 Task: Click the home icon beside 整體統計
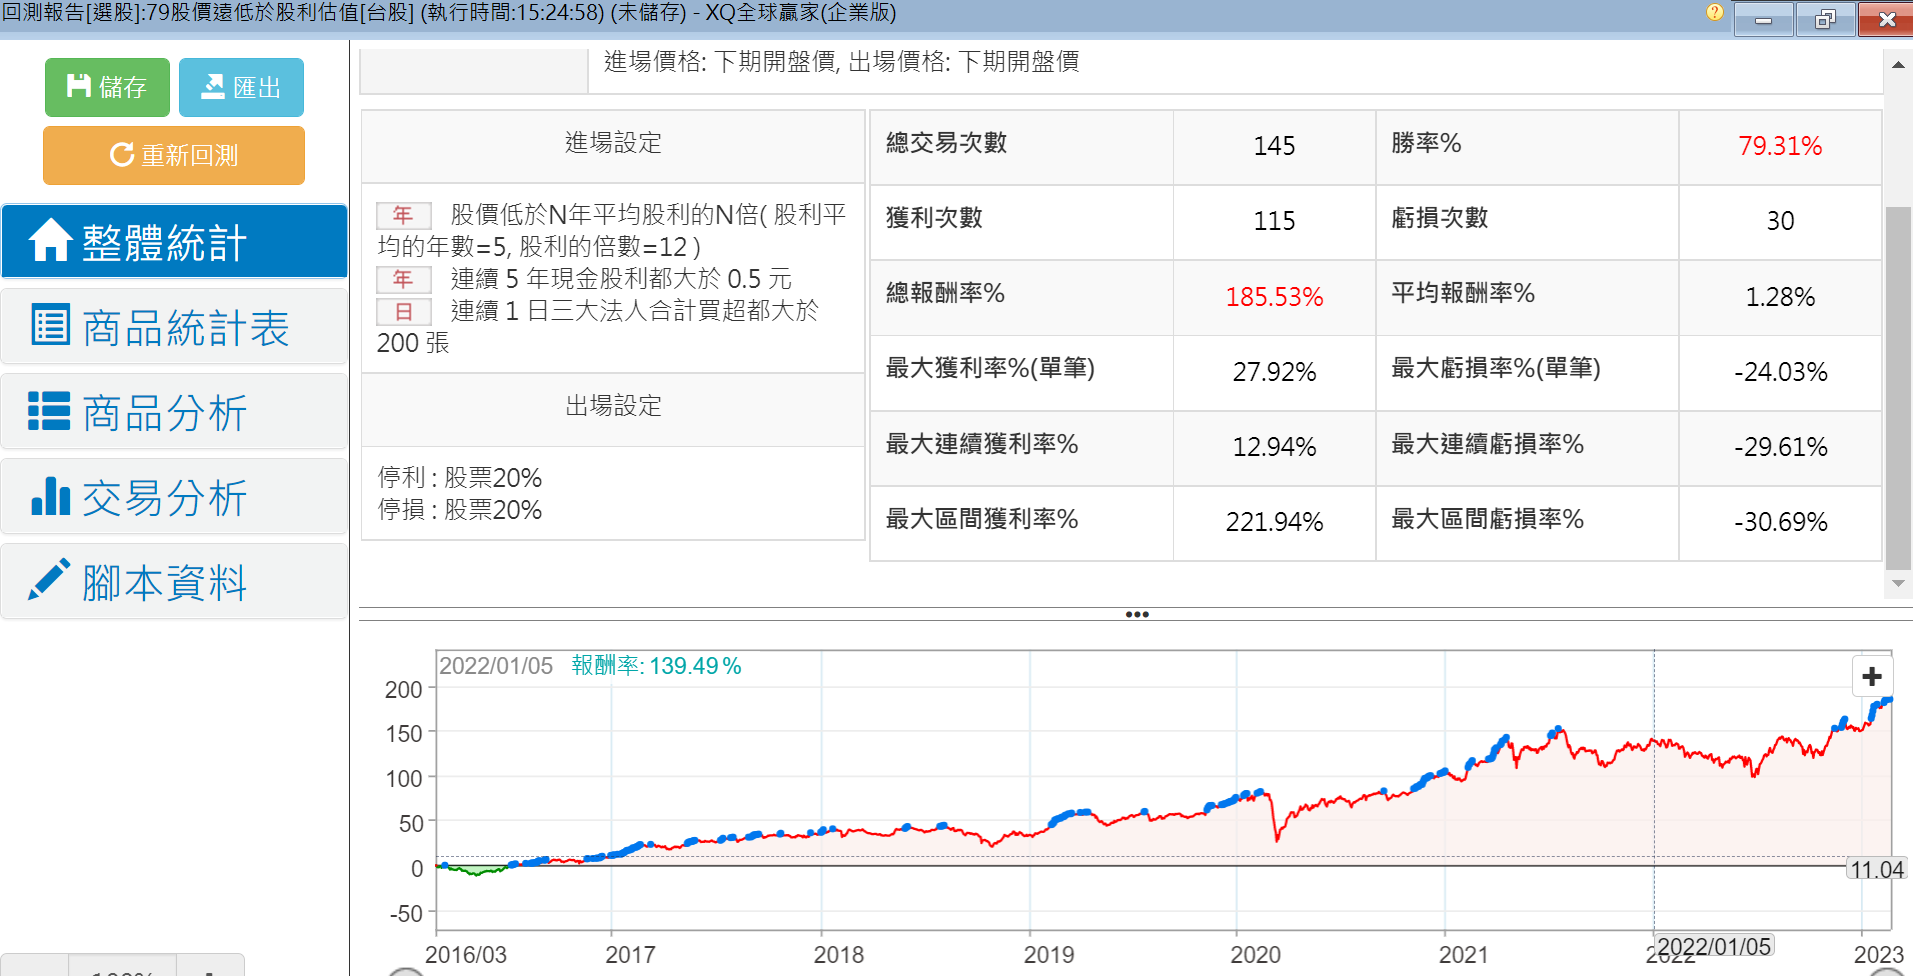(50, 241)
